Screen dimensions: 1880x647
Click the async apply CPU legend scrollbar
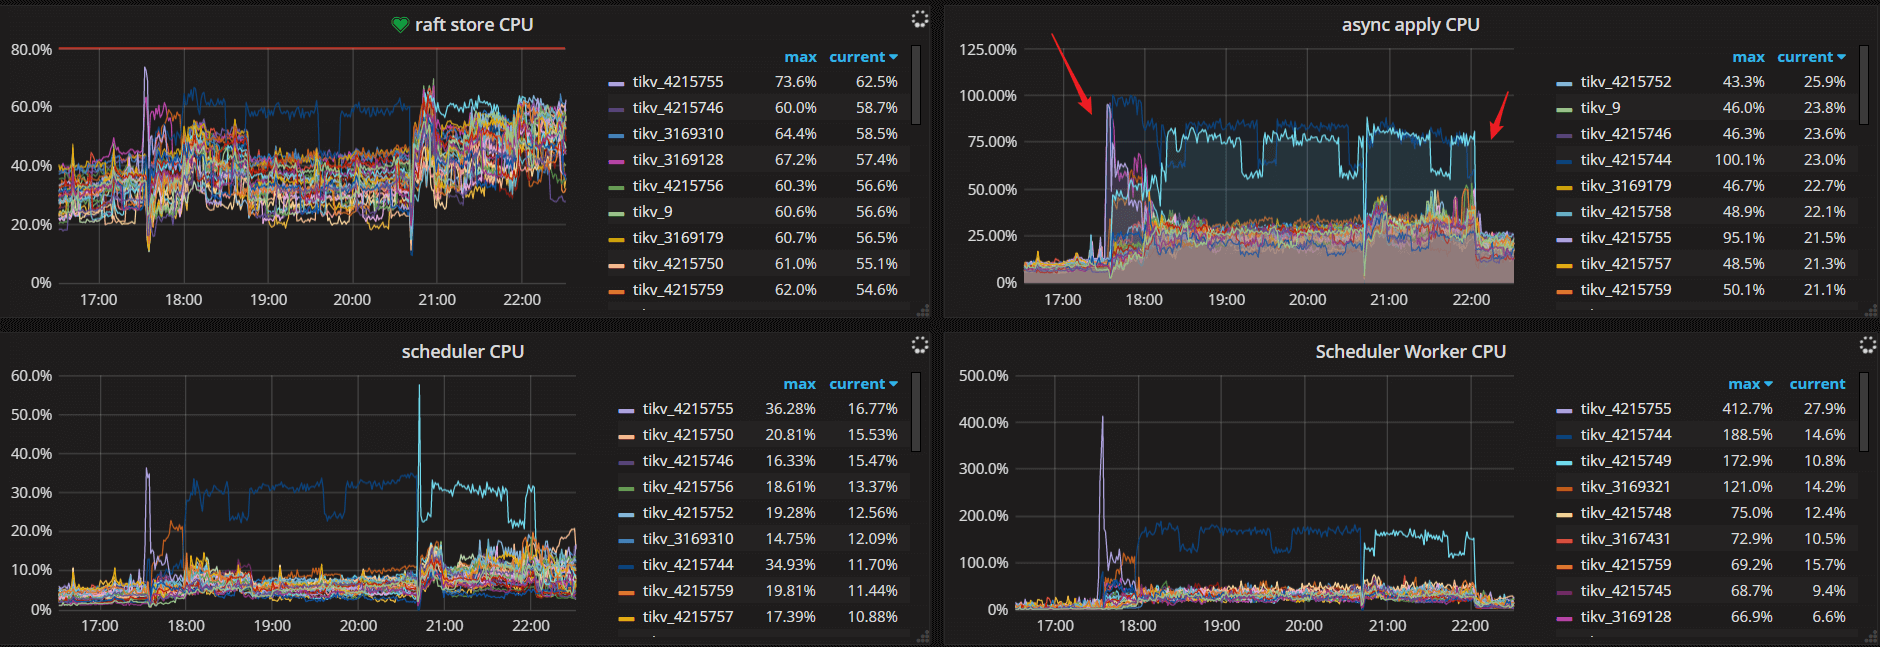pyautogui.click(x=1864, y=85)
